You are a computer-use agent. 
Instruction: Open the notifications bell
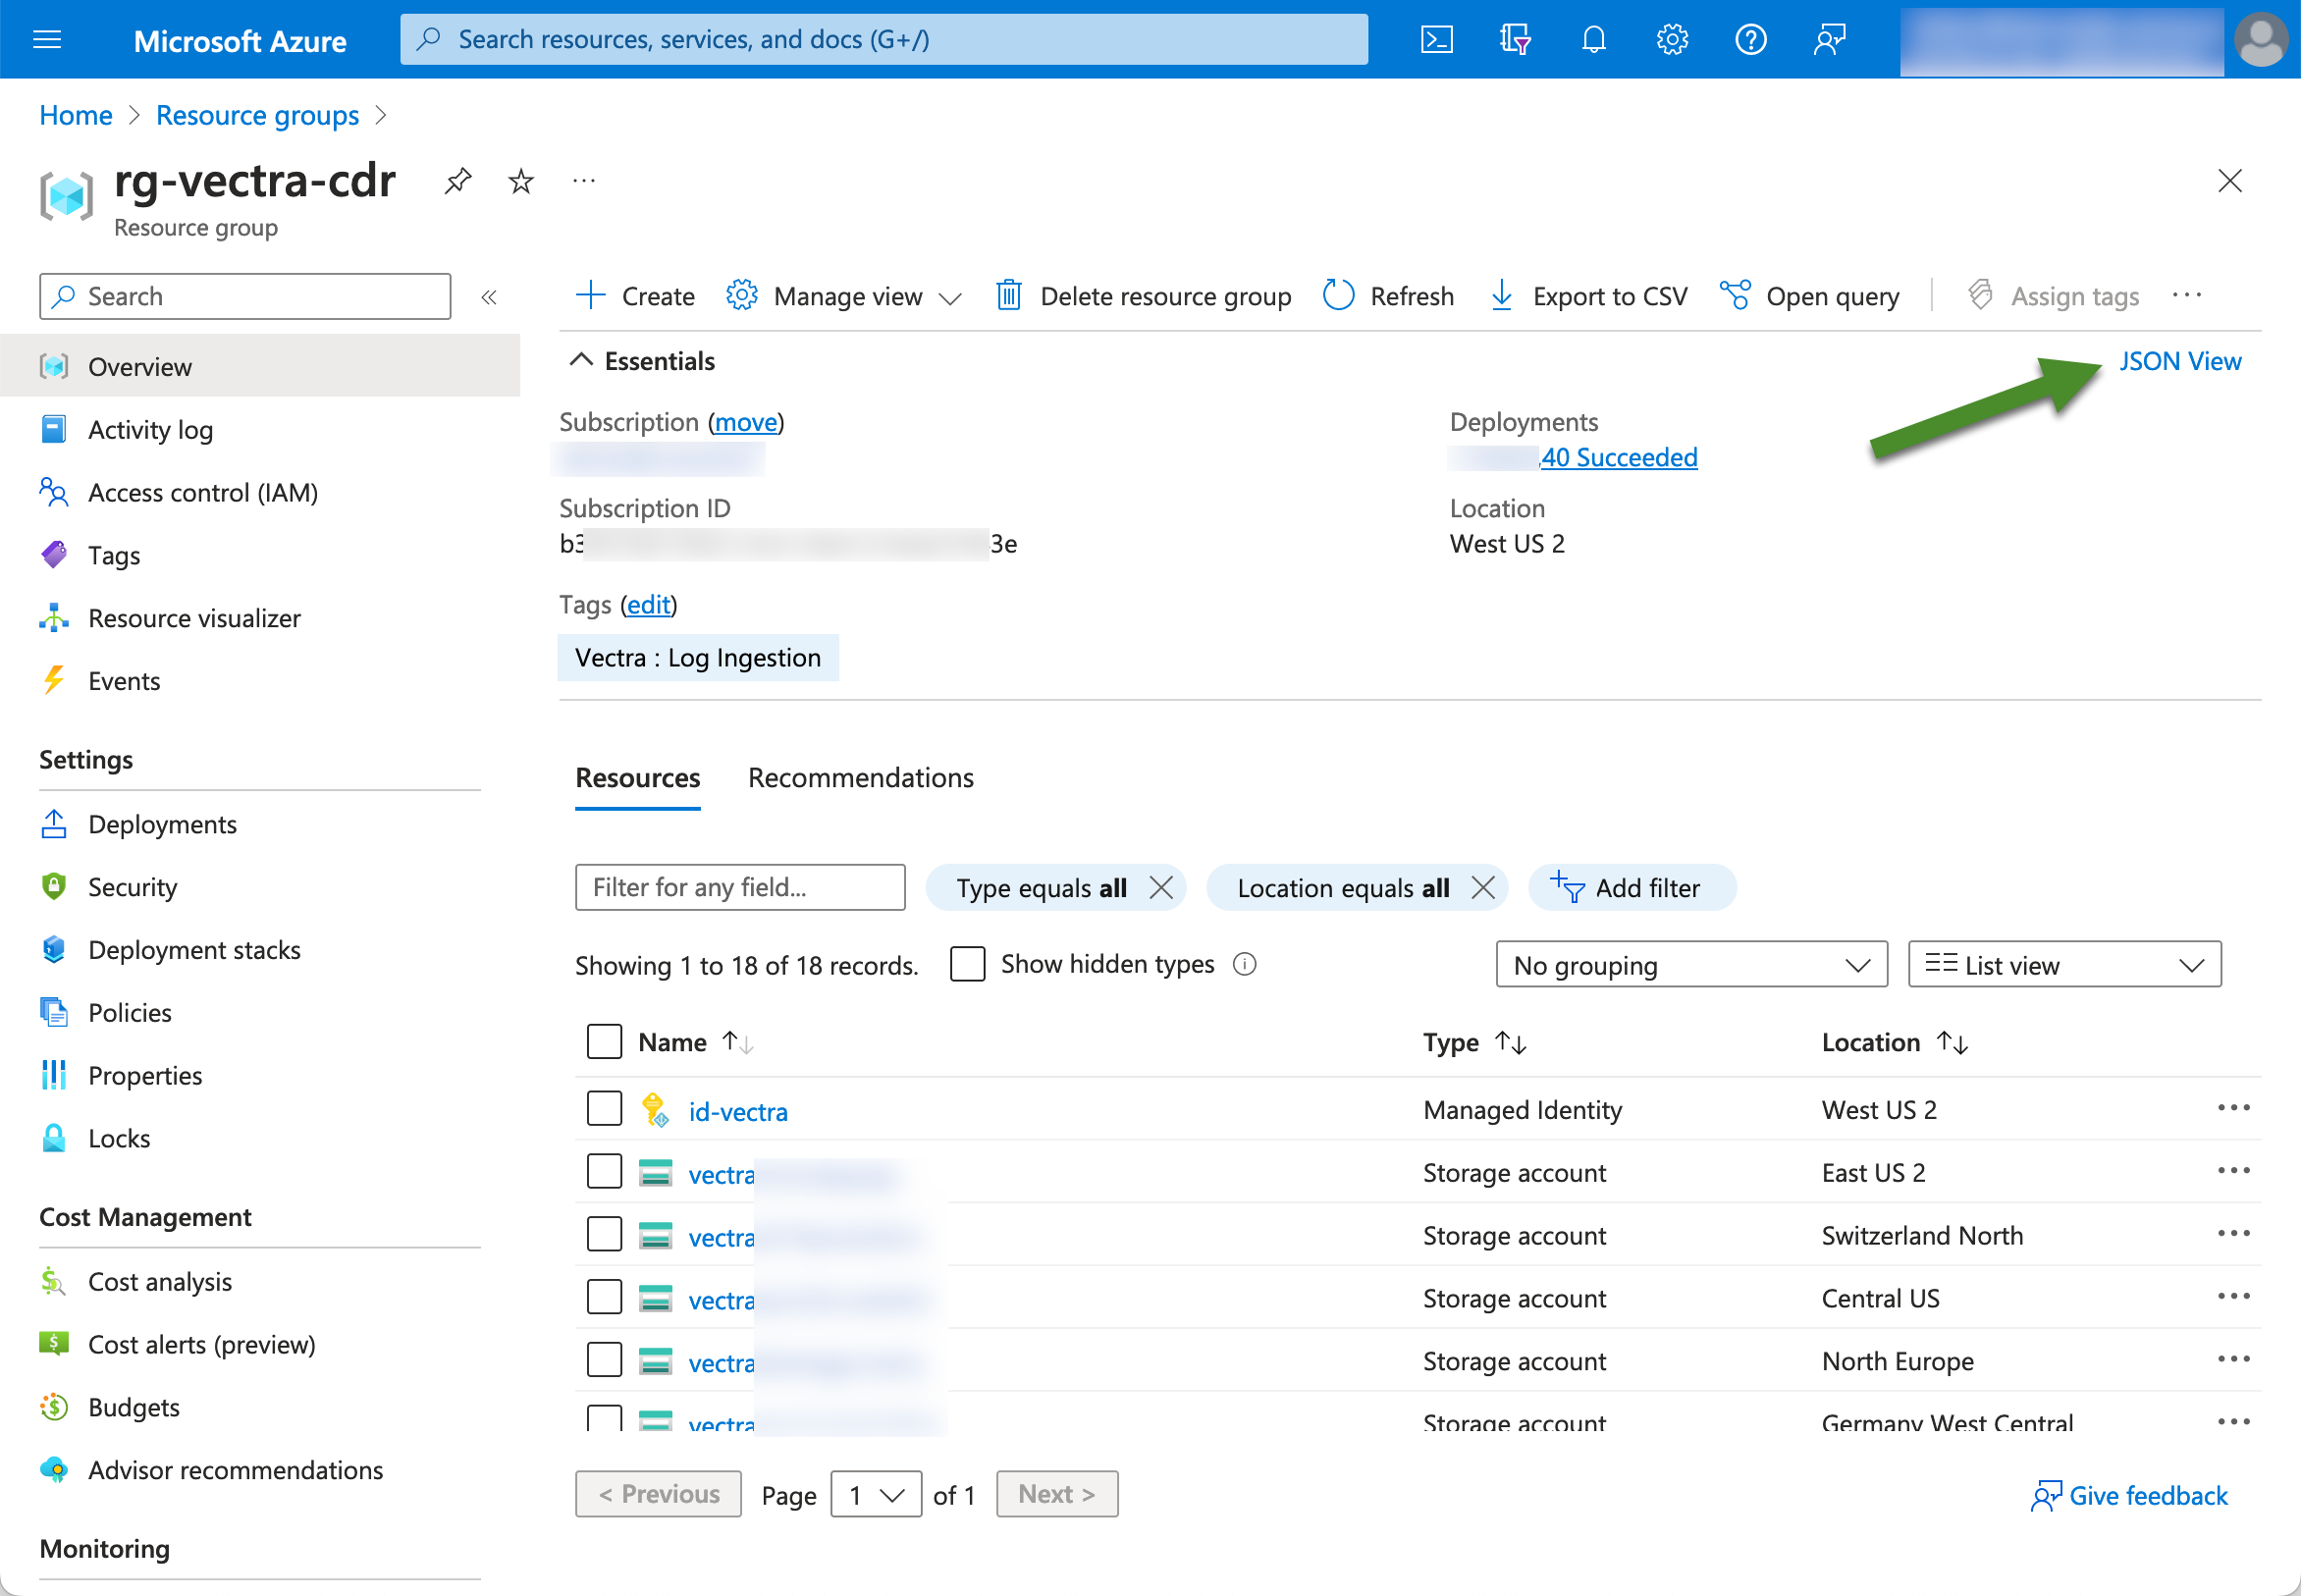tap(1593, 40)
